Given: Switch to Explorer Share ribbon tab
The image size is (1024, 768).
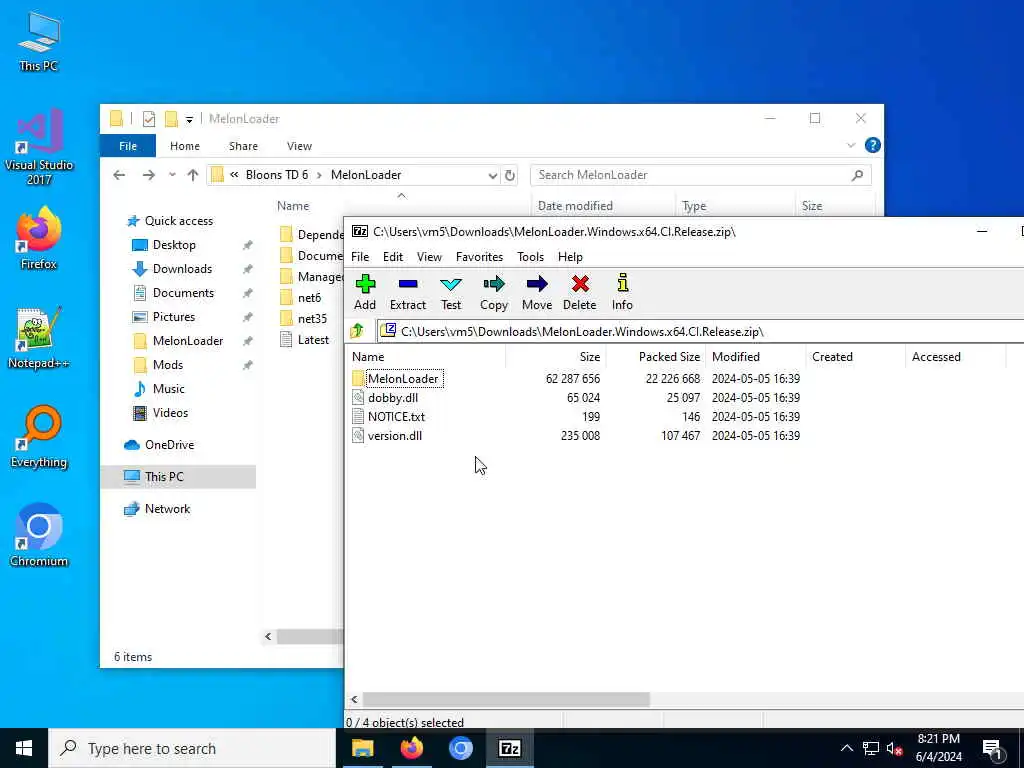Looking at the screenshot, I should (x=243, y=146).
